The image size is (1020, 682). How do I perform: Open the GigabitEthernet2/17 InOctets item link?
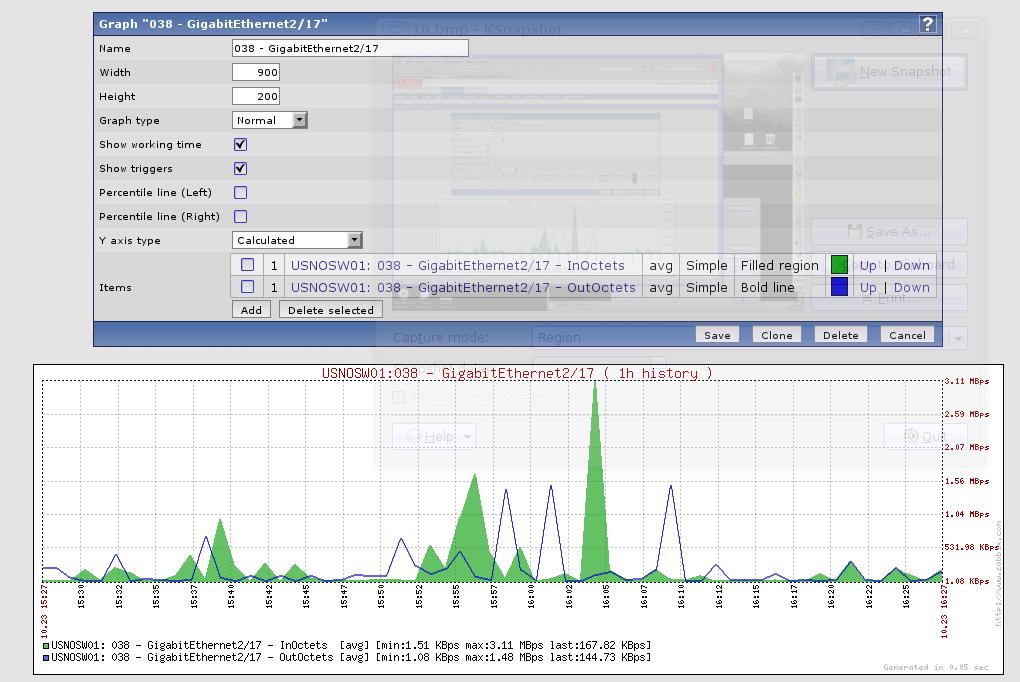tap(457, 265)
